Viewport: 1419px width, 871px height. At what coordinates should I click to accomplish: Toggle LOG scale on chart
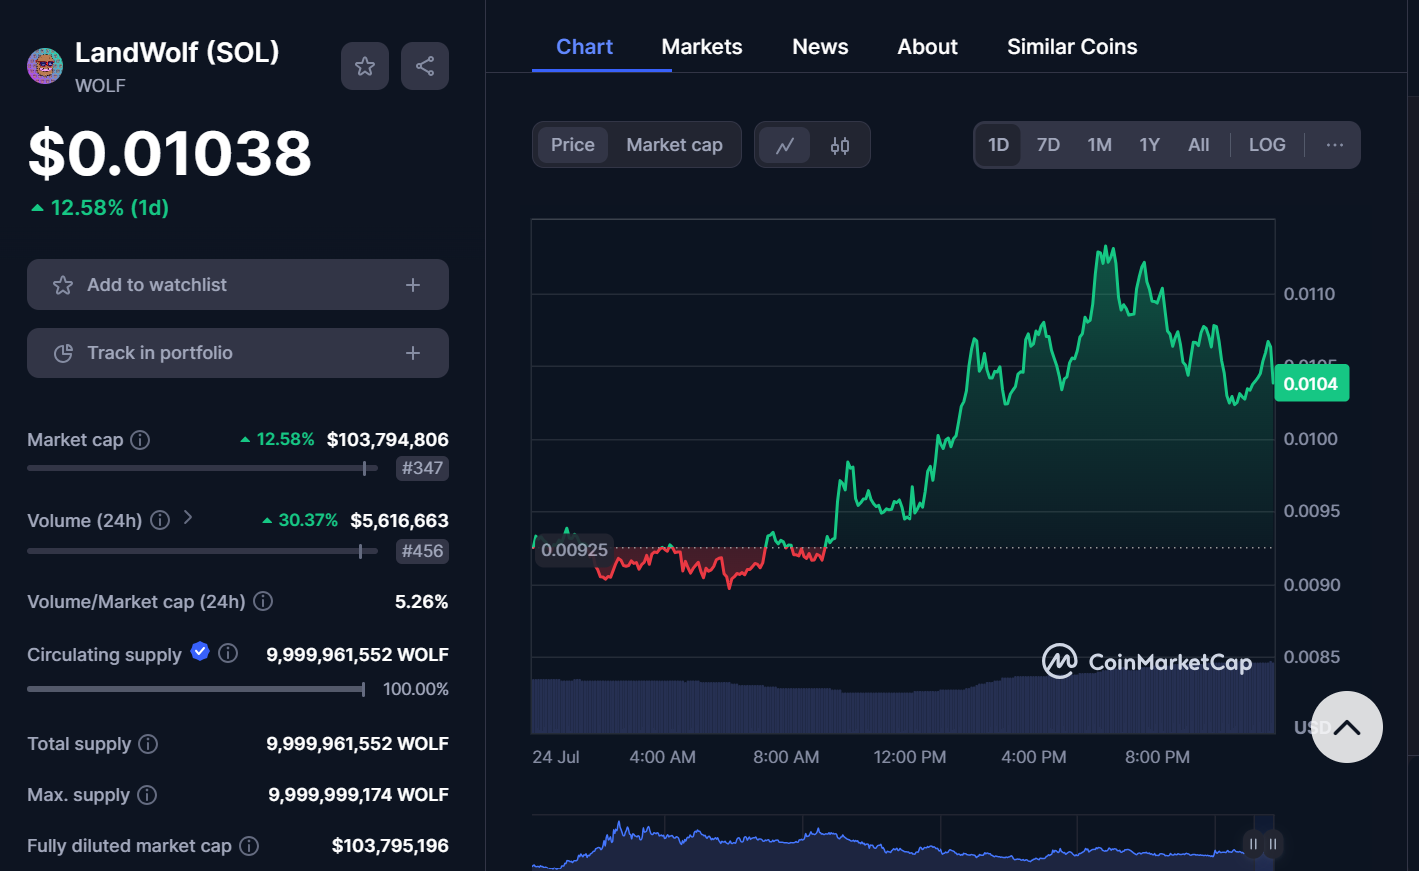coord(1267,145)
